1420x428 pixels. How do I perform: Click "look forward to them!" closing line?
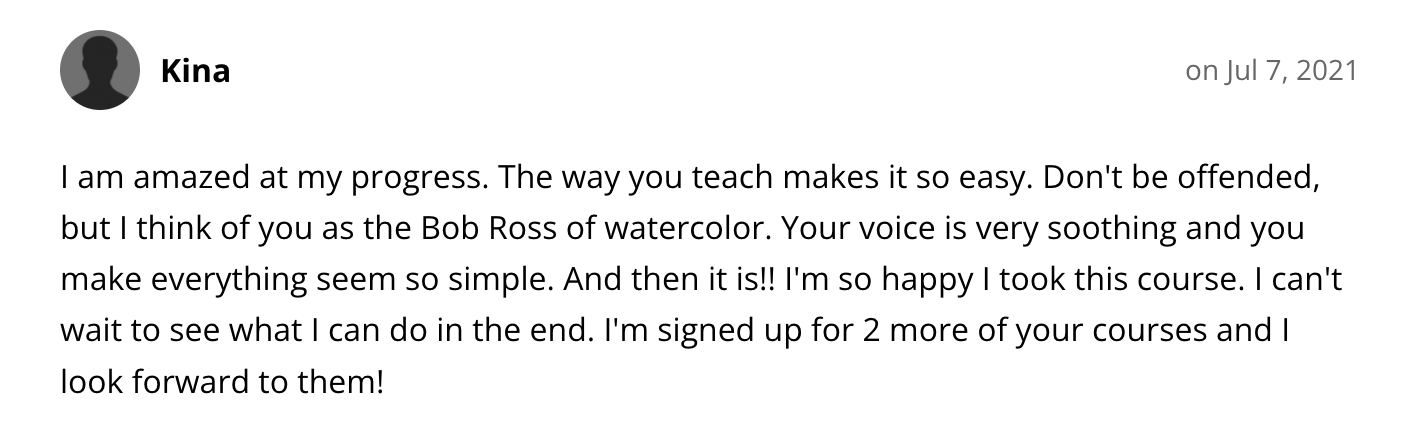[222, 382]
